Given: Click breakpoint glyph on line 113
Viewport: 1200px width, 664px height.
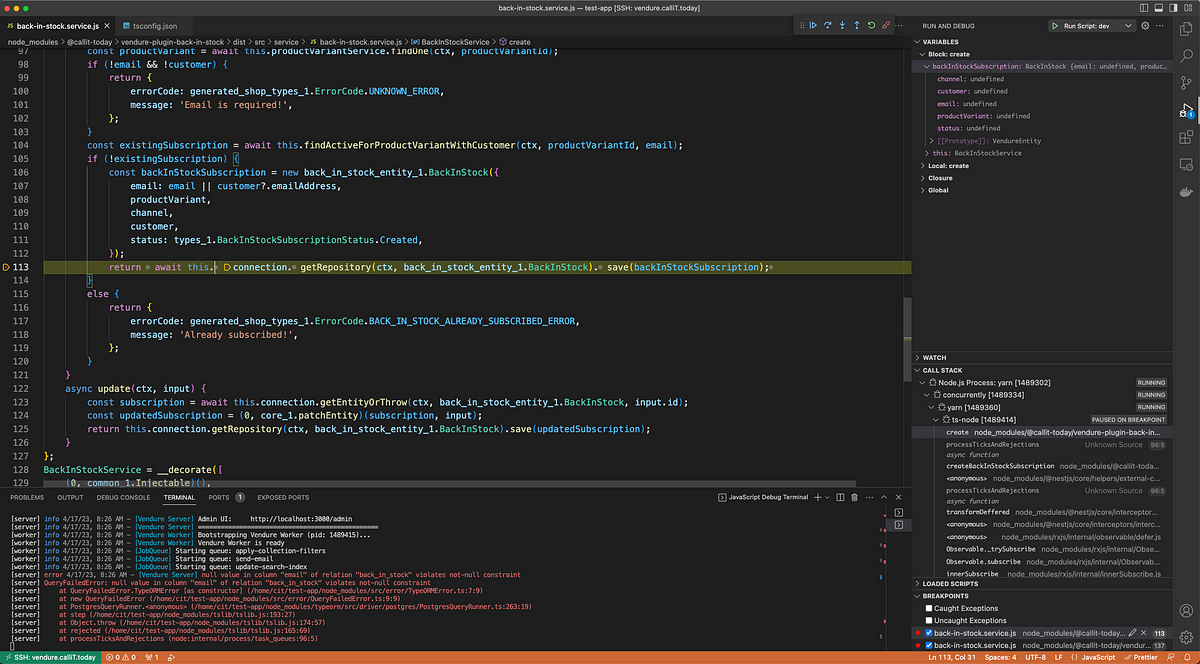Looking at the screenshot, I should point(6,267).
